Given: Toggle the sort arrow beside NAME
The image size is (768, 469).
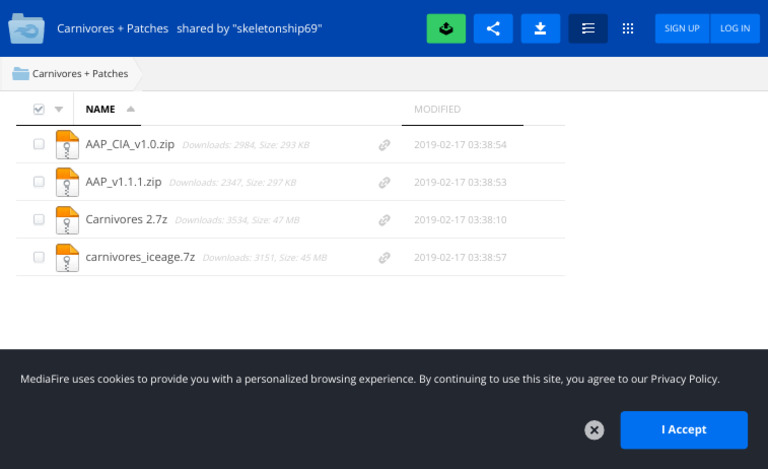Looking at the screenshot, I should tap(131, 110).
